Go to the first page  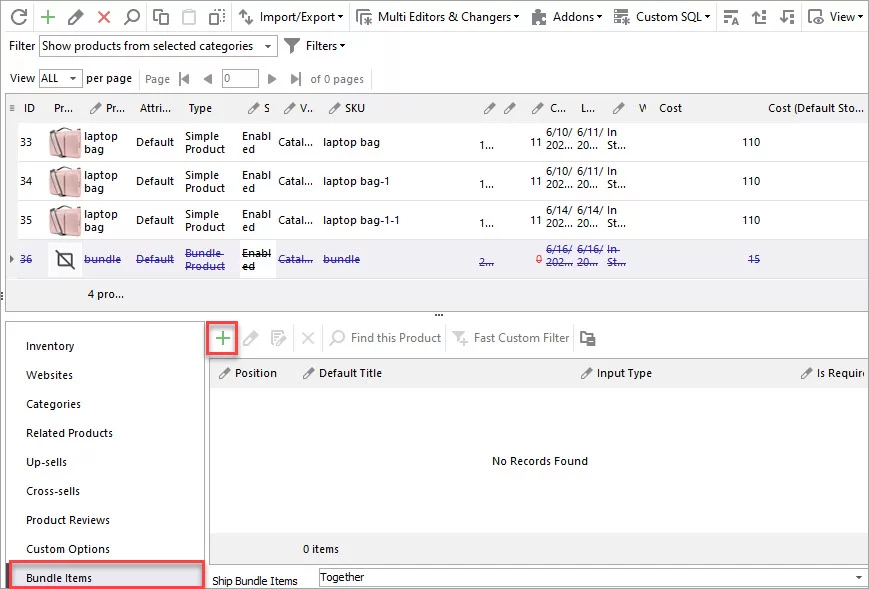pyautogui.click(x=185, y=79)
